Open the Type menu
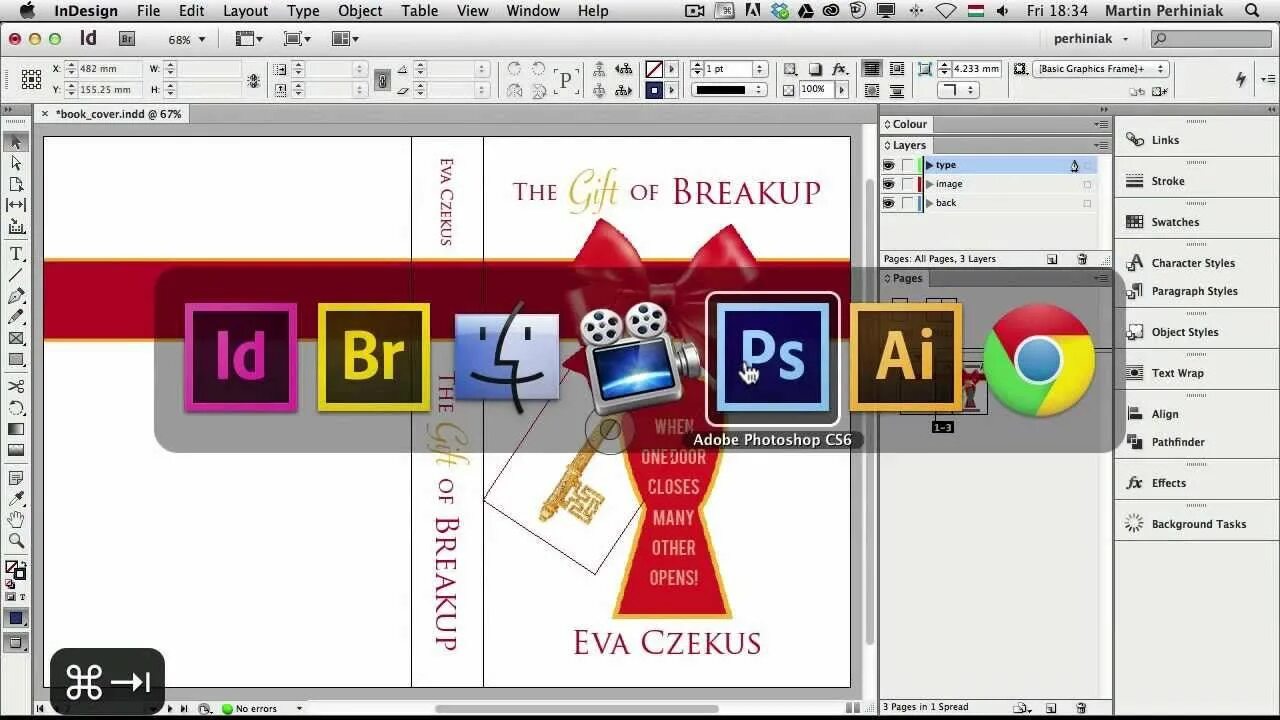 click(x=303, y=11)
